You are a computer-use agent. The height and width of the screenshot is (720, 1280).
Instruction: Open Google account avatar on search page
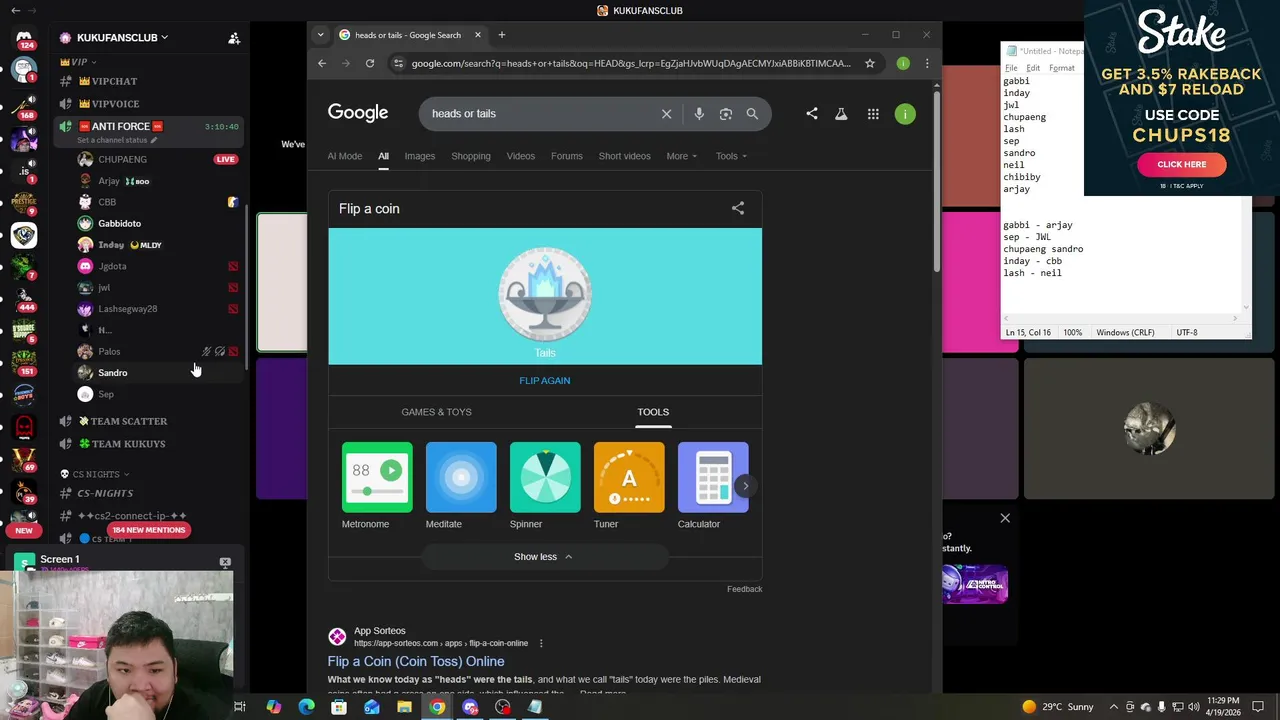click(x=905, y=114)
